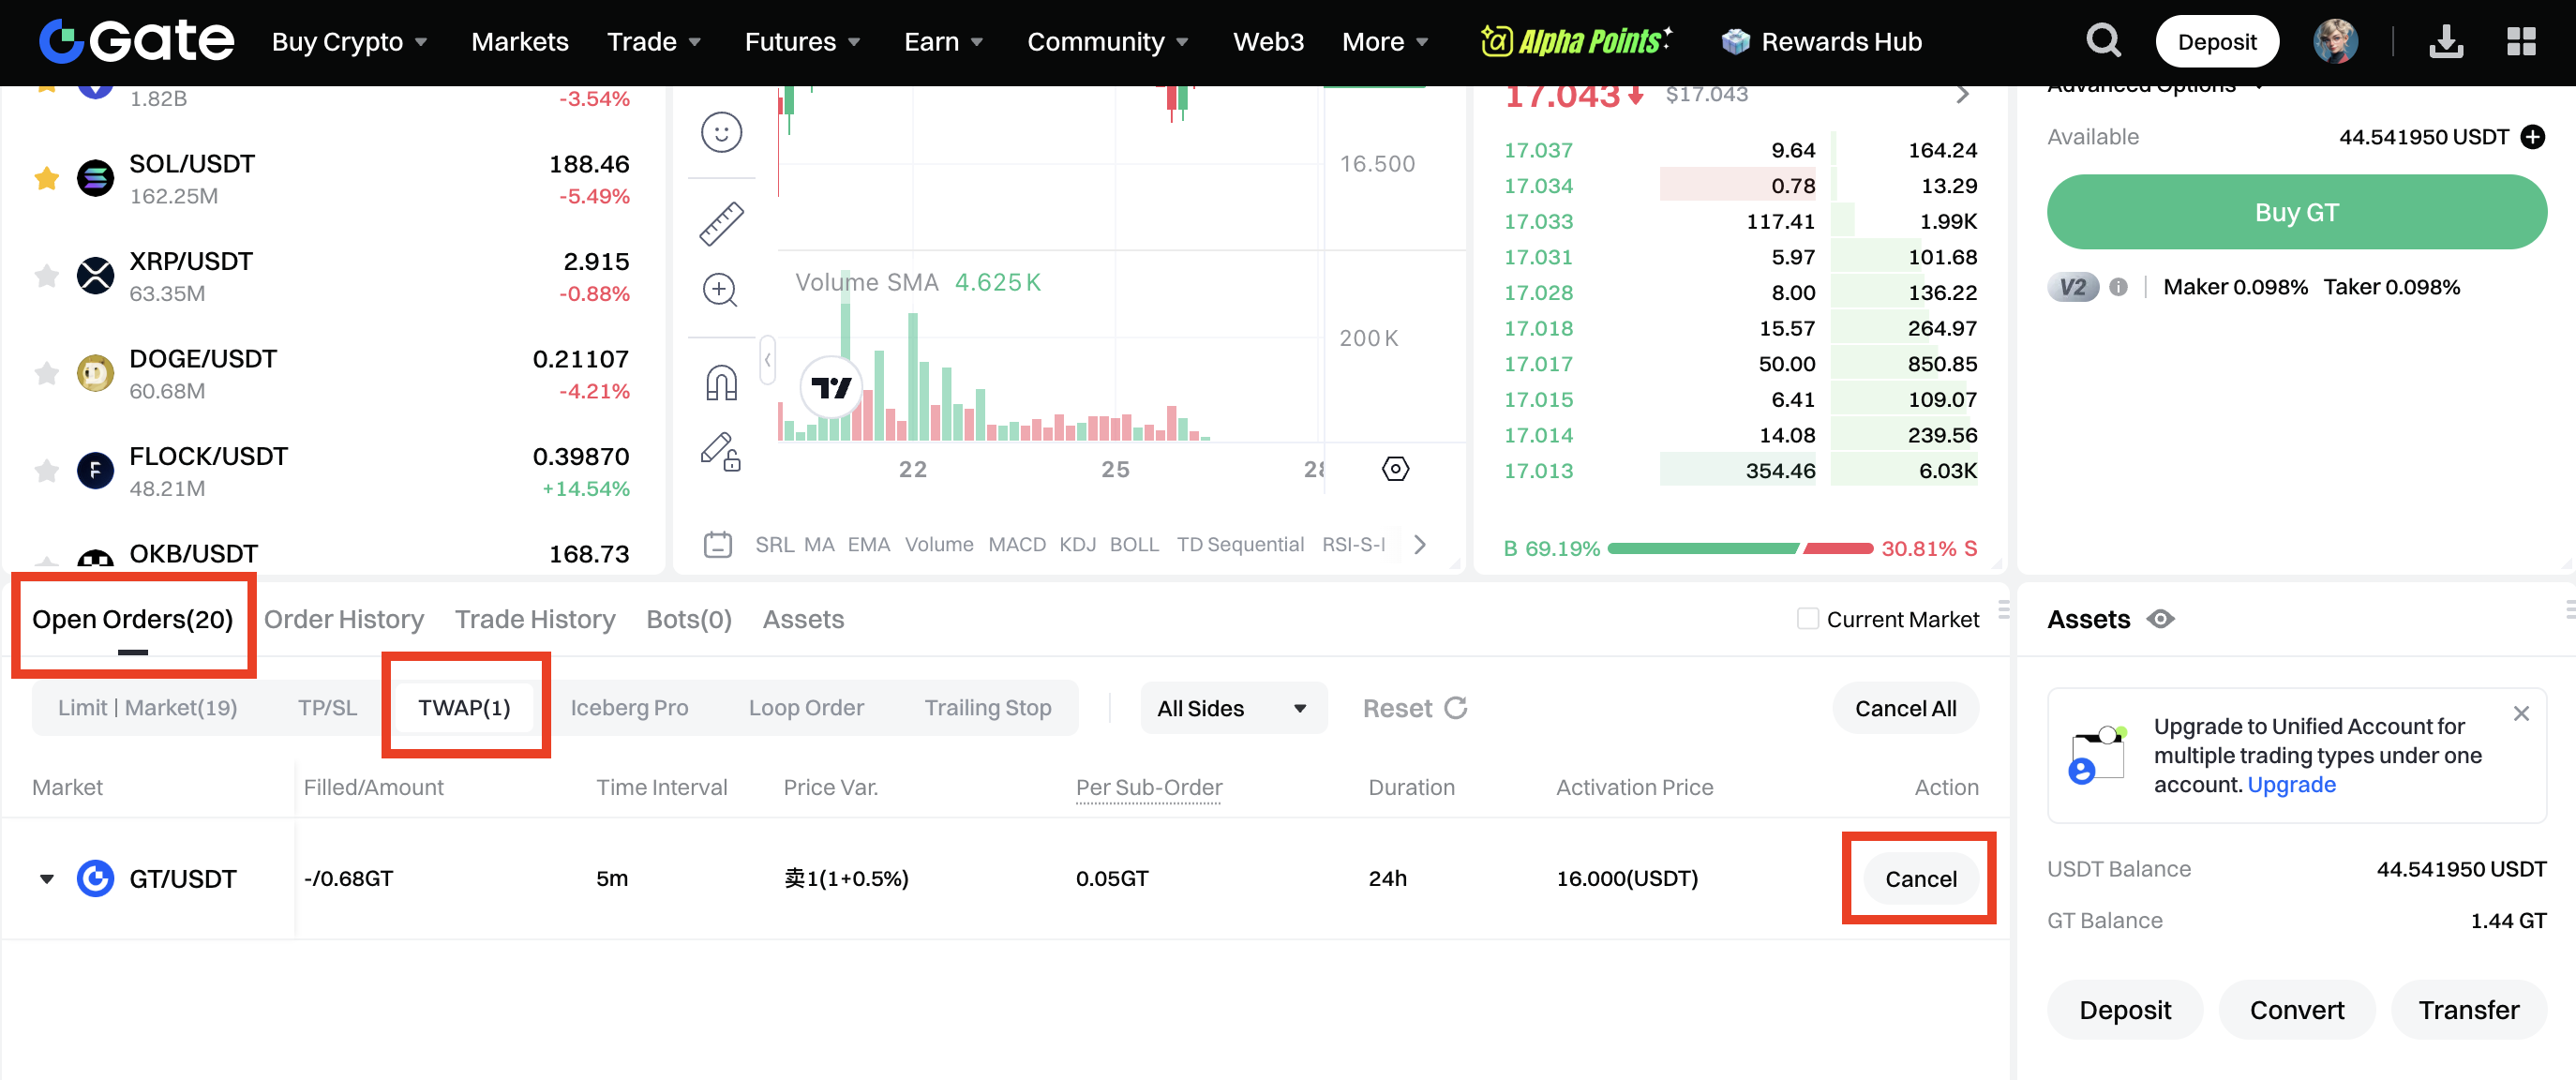Click the plus icon beside available USDT
This screenshot has width=2576, height=1080.
point(2531,136)
